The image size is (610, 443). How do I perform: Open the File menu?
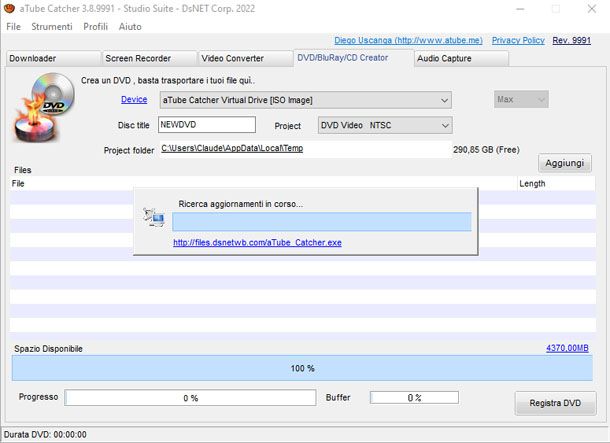14,25
